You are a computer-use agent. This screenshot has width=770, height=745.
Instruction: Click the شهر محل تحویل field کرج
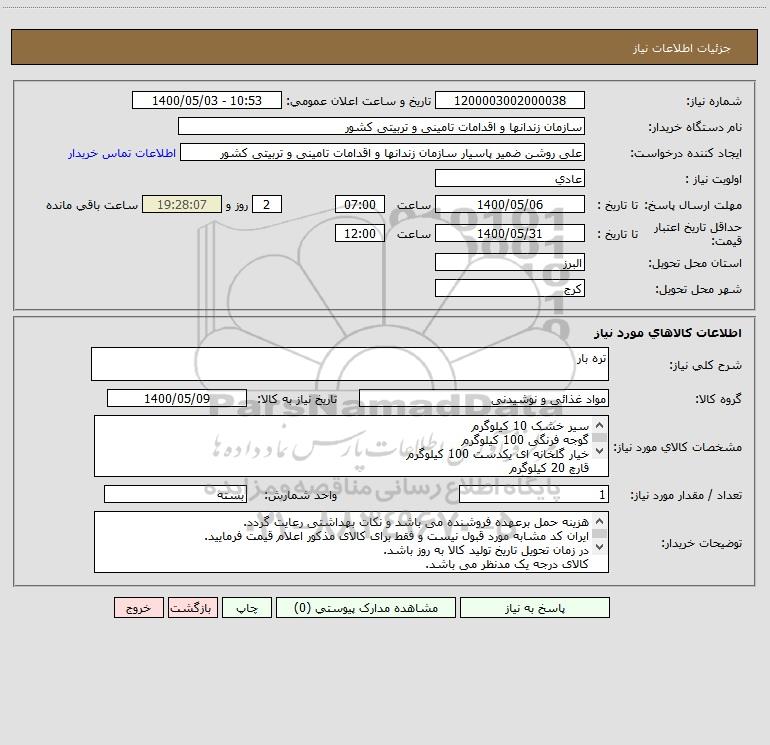[510, 288]
